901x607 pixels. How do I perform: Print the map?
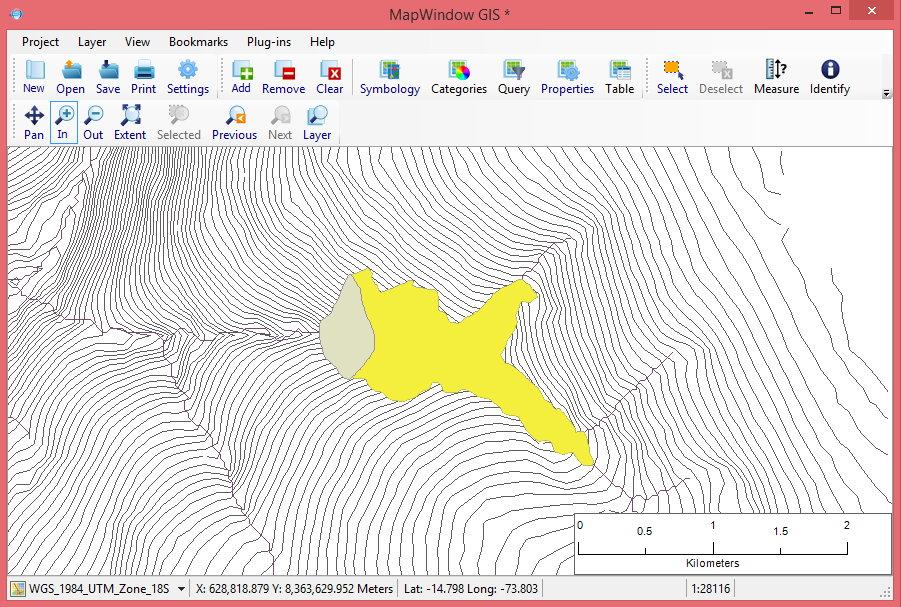click(x=144, y=76)
